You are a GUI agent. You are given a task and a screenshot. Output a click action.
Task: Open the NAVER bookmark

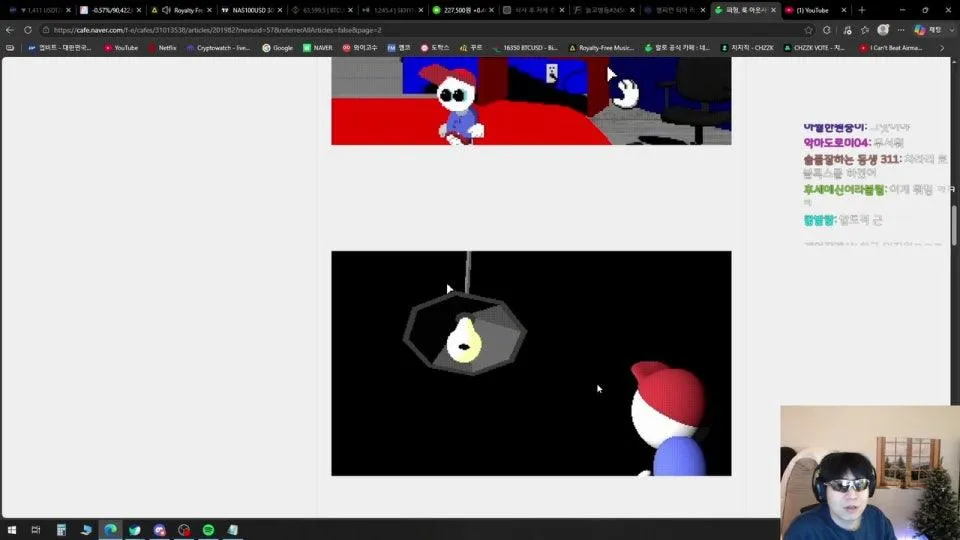[317, 48]
